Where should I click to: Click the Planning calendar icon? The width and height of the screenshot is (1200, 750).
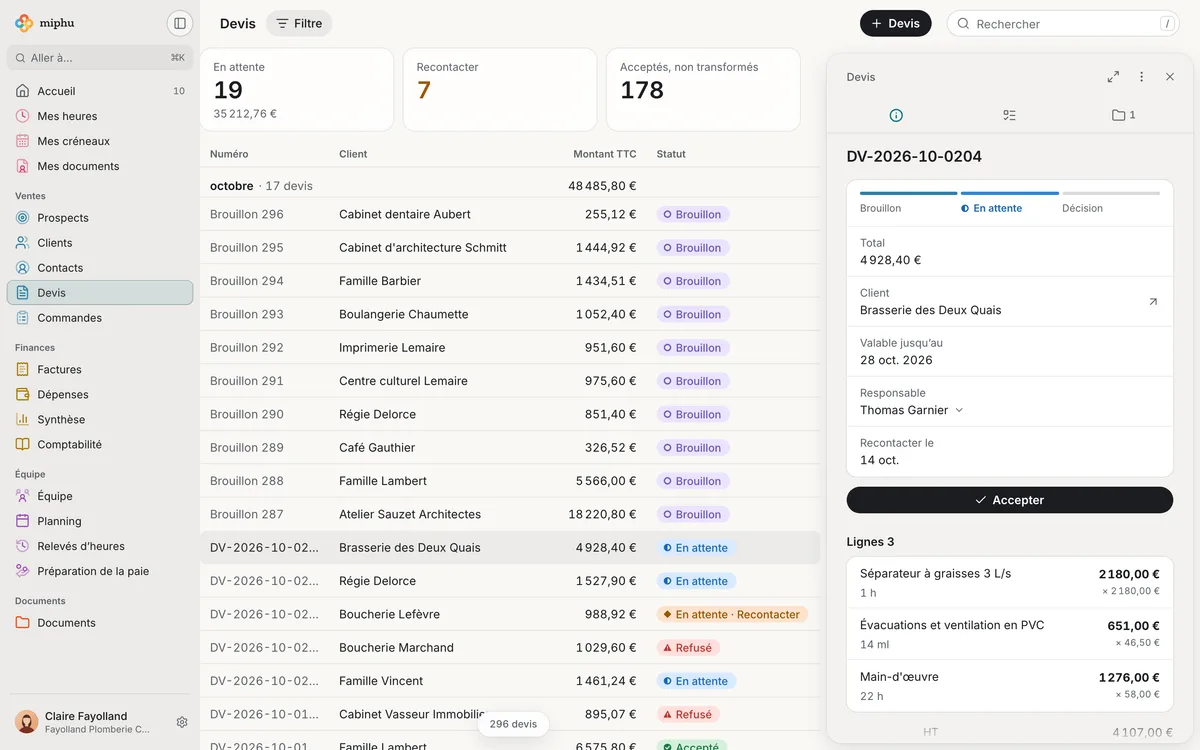coord(23,521)
